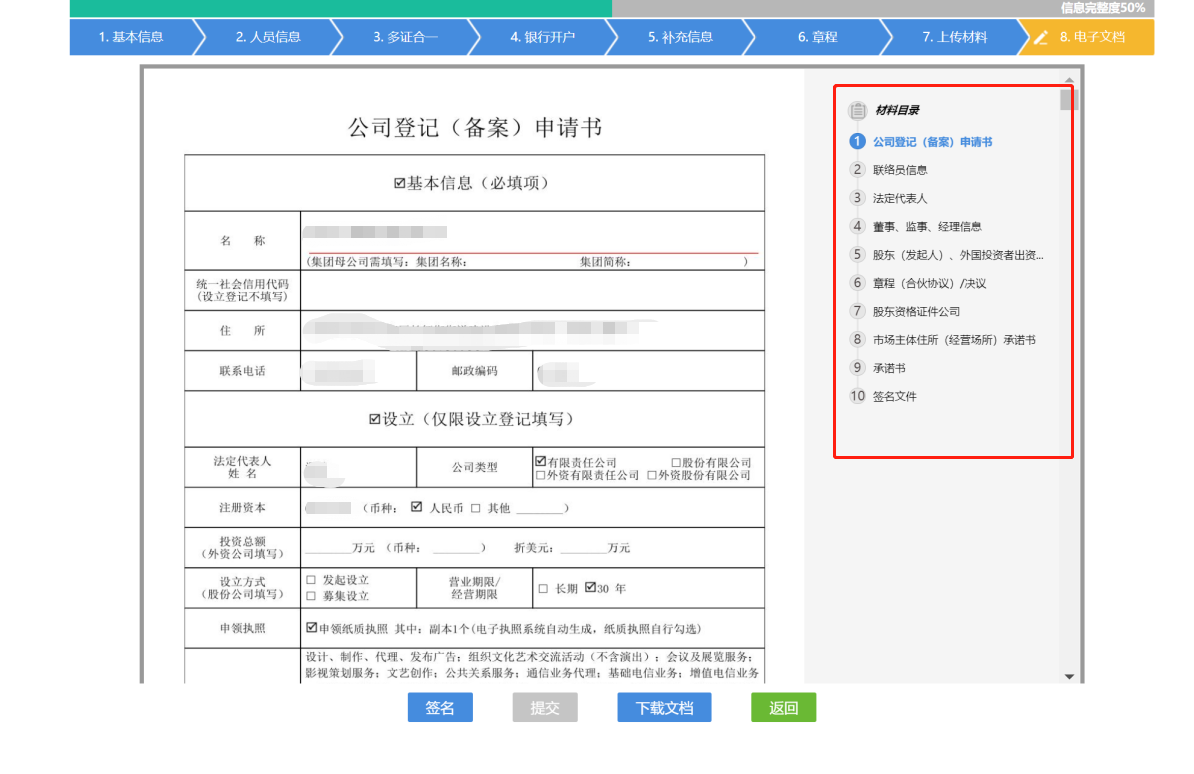The width and height of the screenshot is (1194, 774).
Task: Click 下载文档 button
Action: (x=664, y=708)
